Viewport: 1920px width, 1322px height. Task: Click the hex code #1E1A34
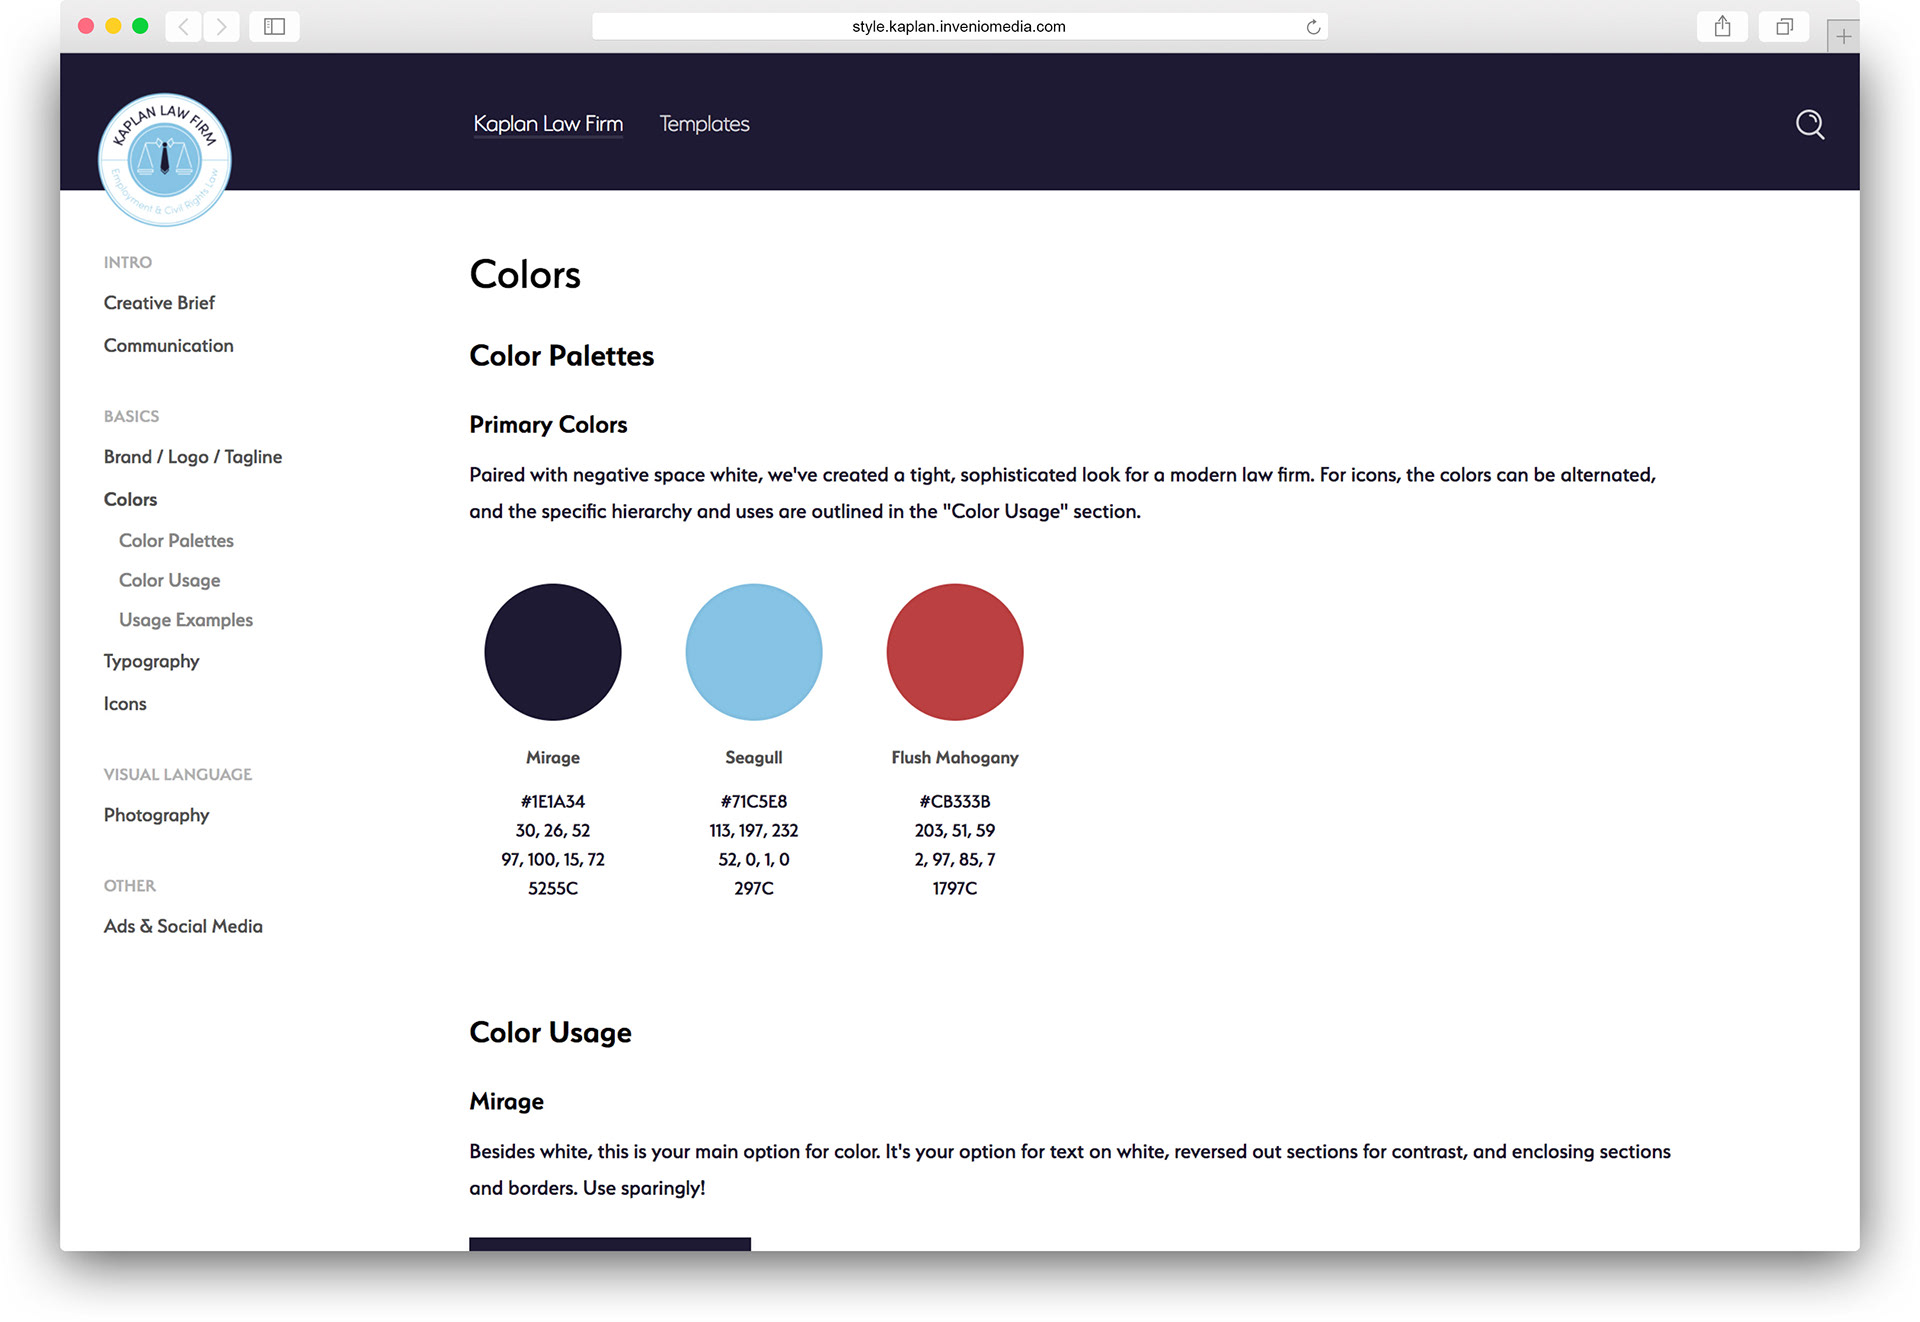tap(553, 802)
